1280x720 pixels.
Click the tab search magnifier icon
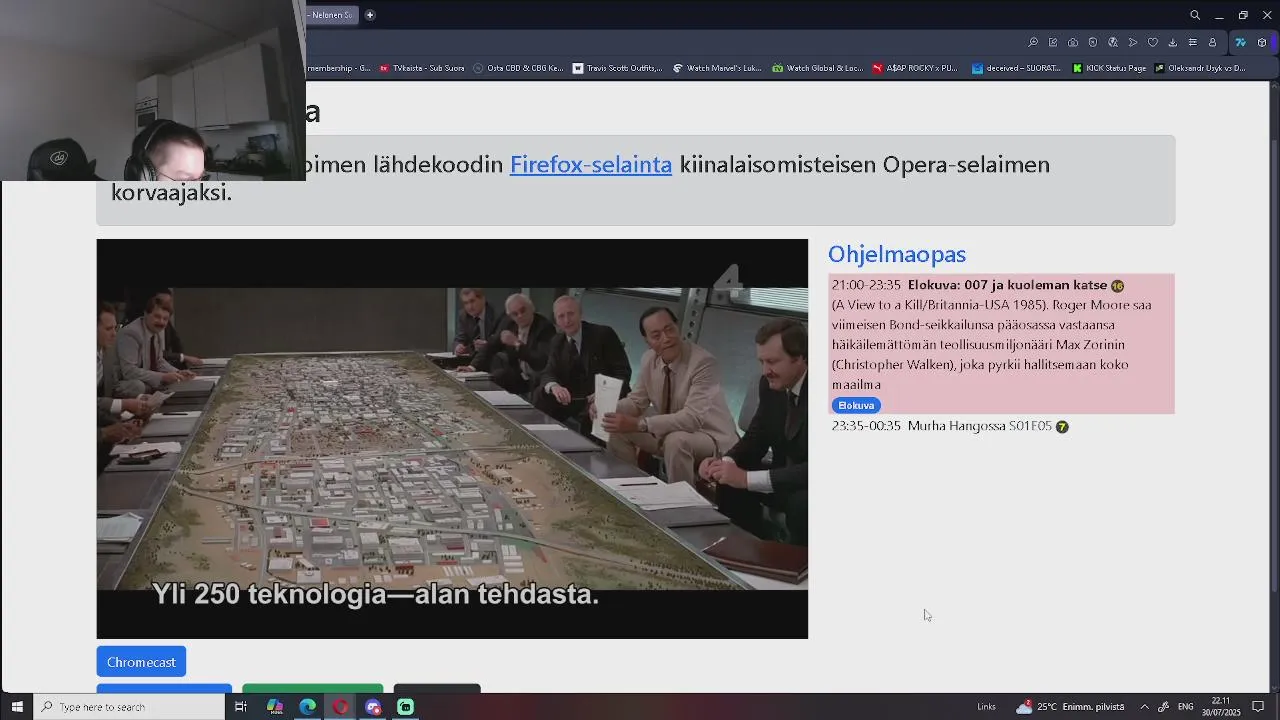coord(1195,15)
